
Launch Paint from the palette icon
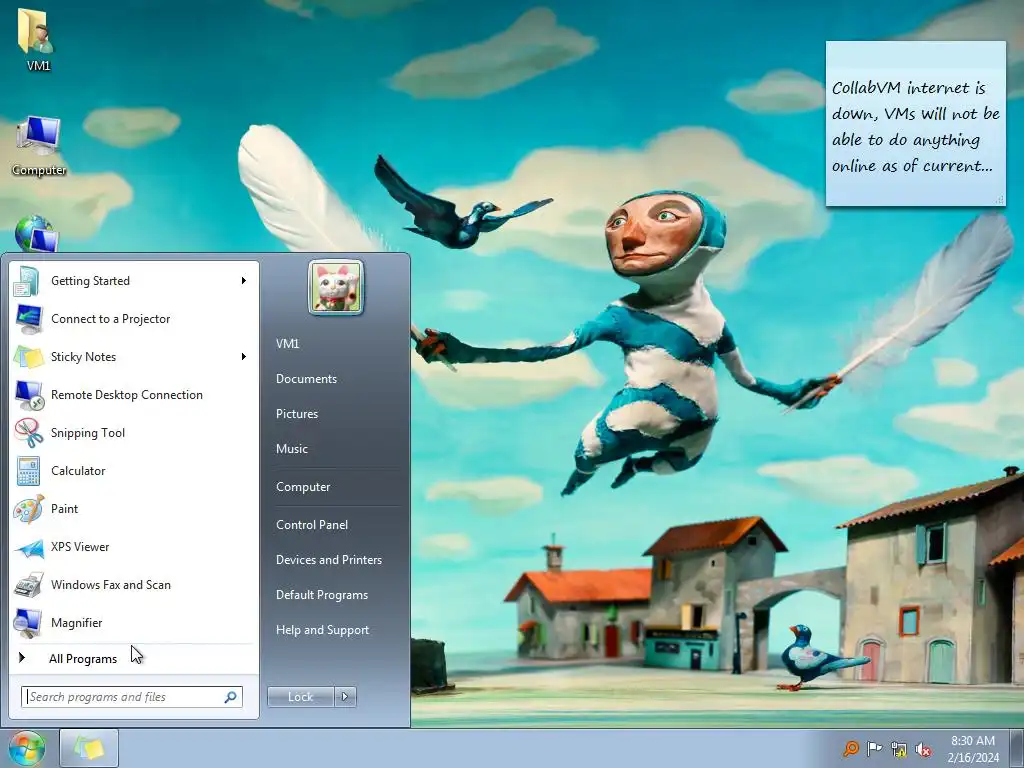coord(28,509)
